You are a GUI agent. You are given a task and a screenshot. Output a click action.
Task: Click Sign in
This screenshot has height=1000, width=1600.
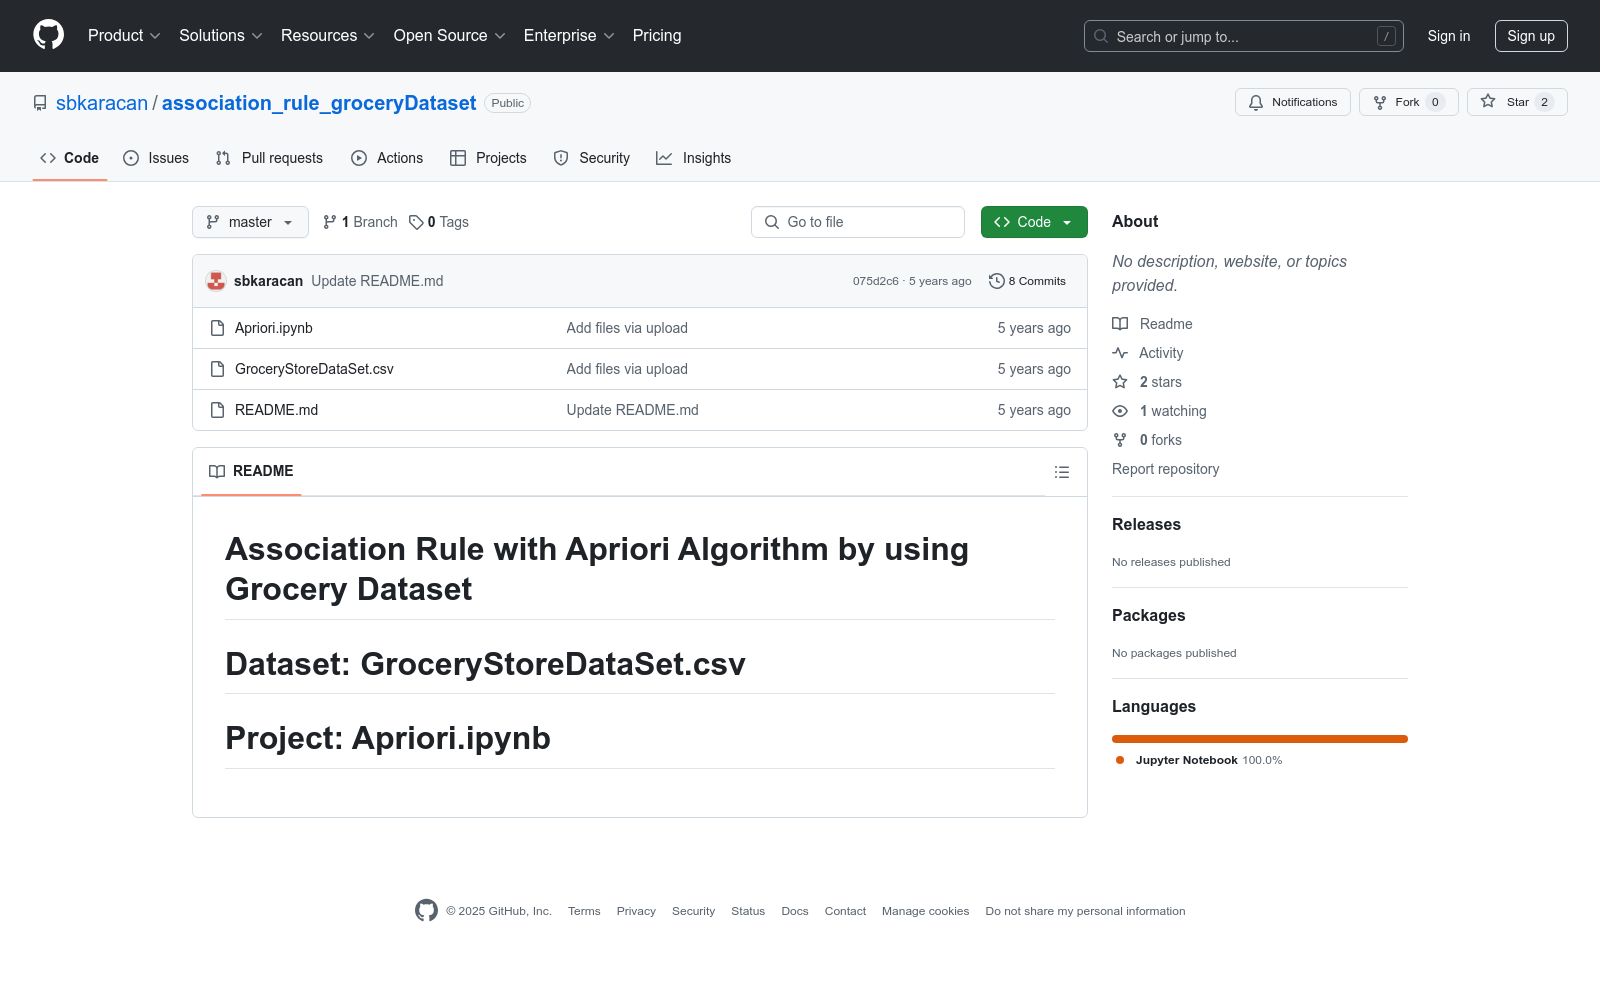coord(1449,36)
